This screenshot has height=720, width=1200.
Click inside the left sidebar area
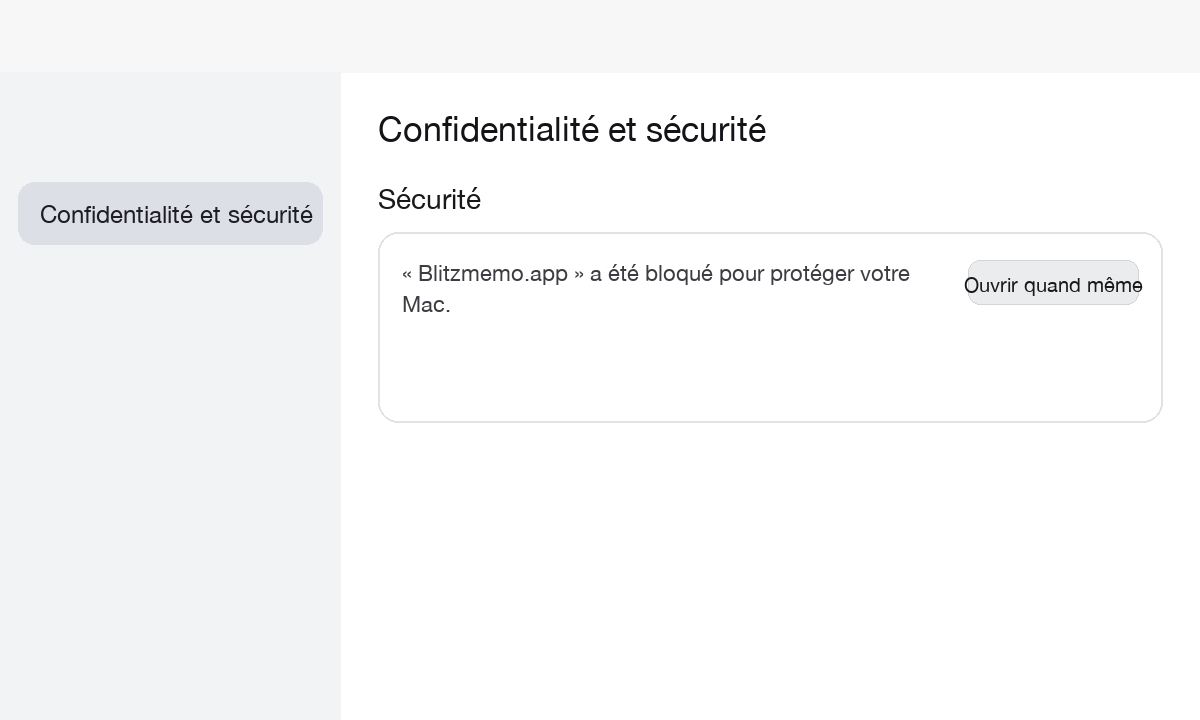170,450
